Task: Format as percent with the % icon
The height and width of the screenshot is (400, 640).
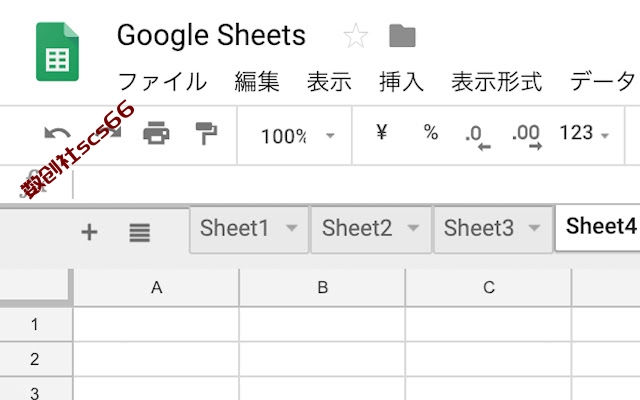Action: pyautogui.click(x=431, y=132)
